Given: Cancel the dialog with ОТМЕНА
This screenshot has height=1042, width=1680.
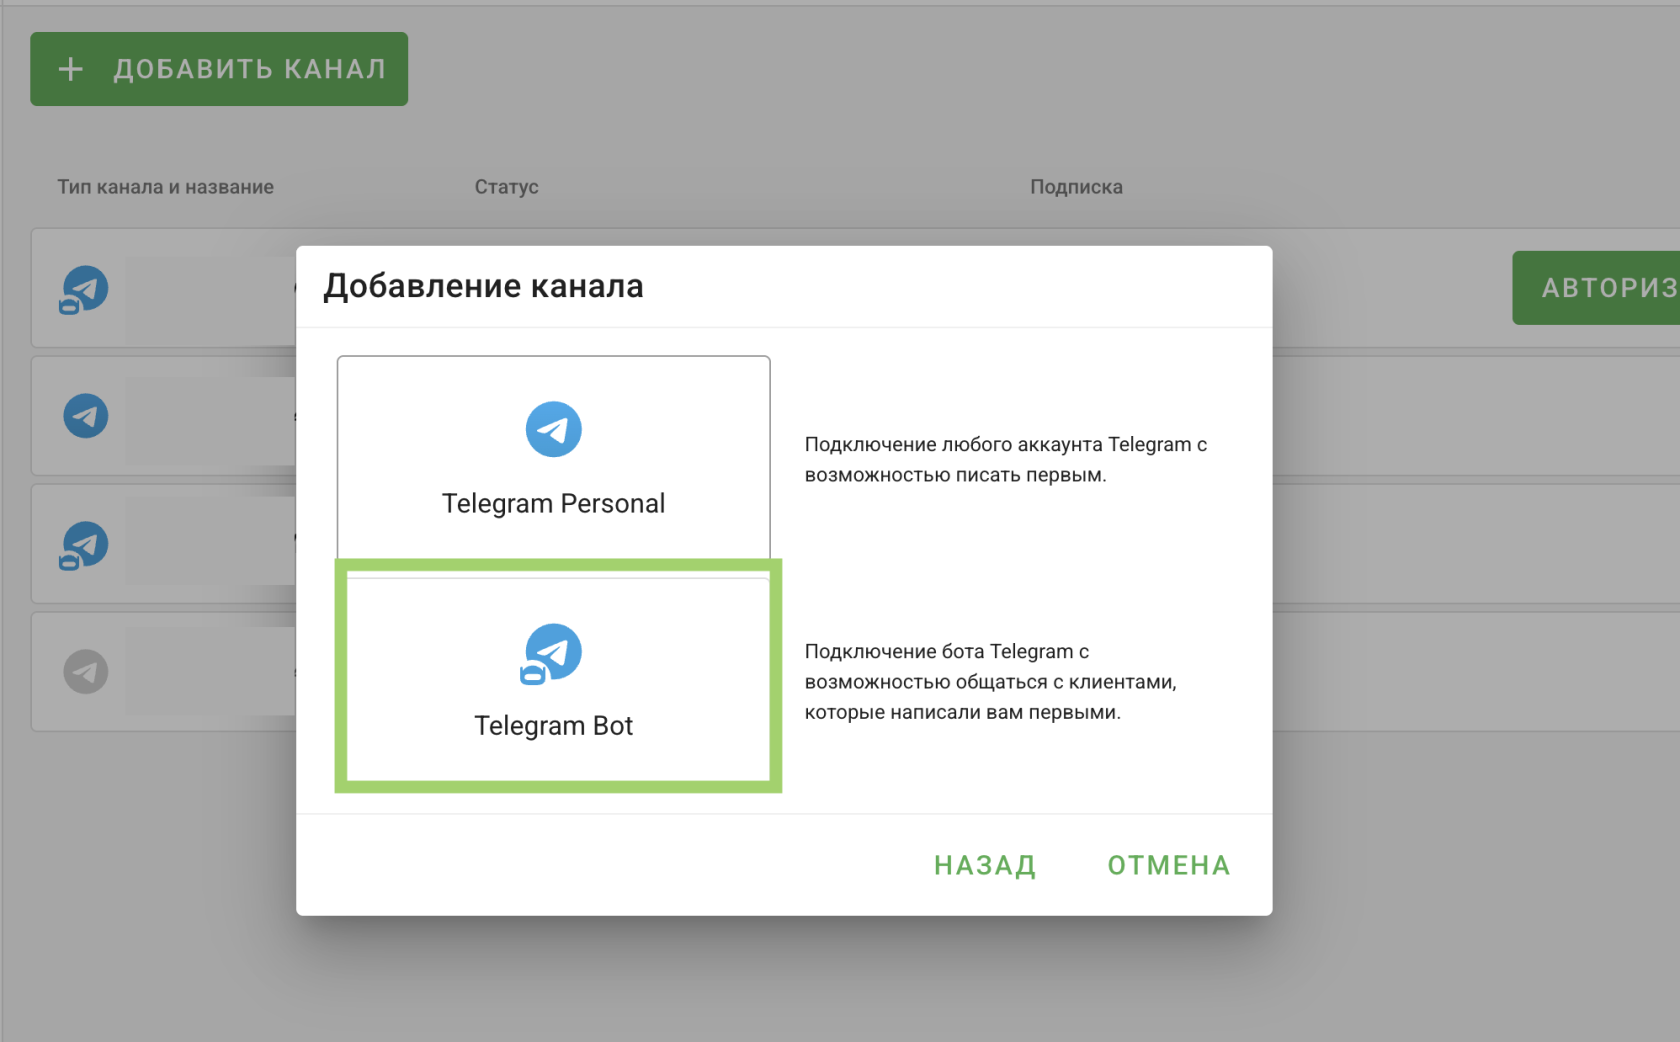Looking at the screenshot, I should coord(1168,865).
